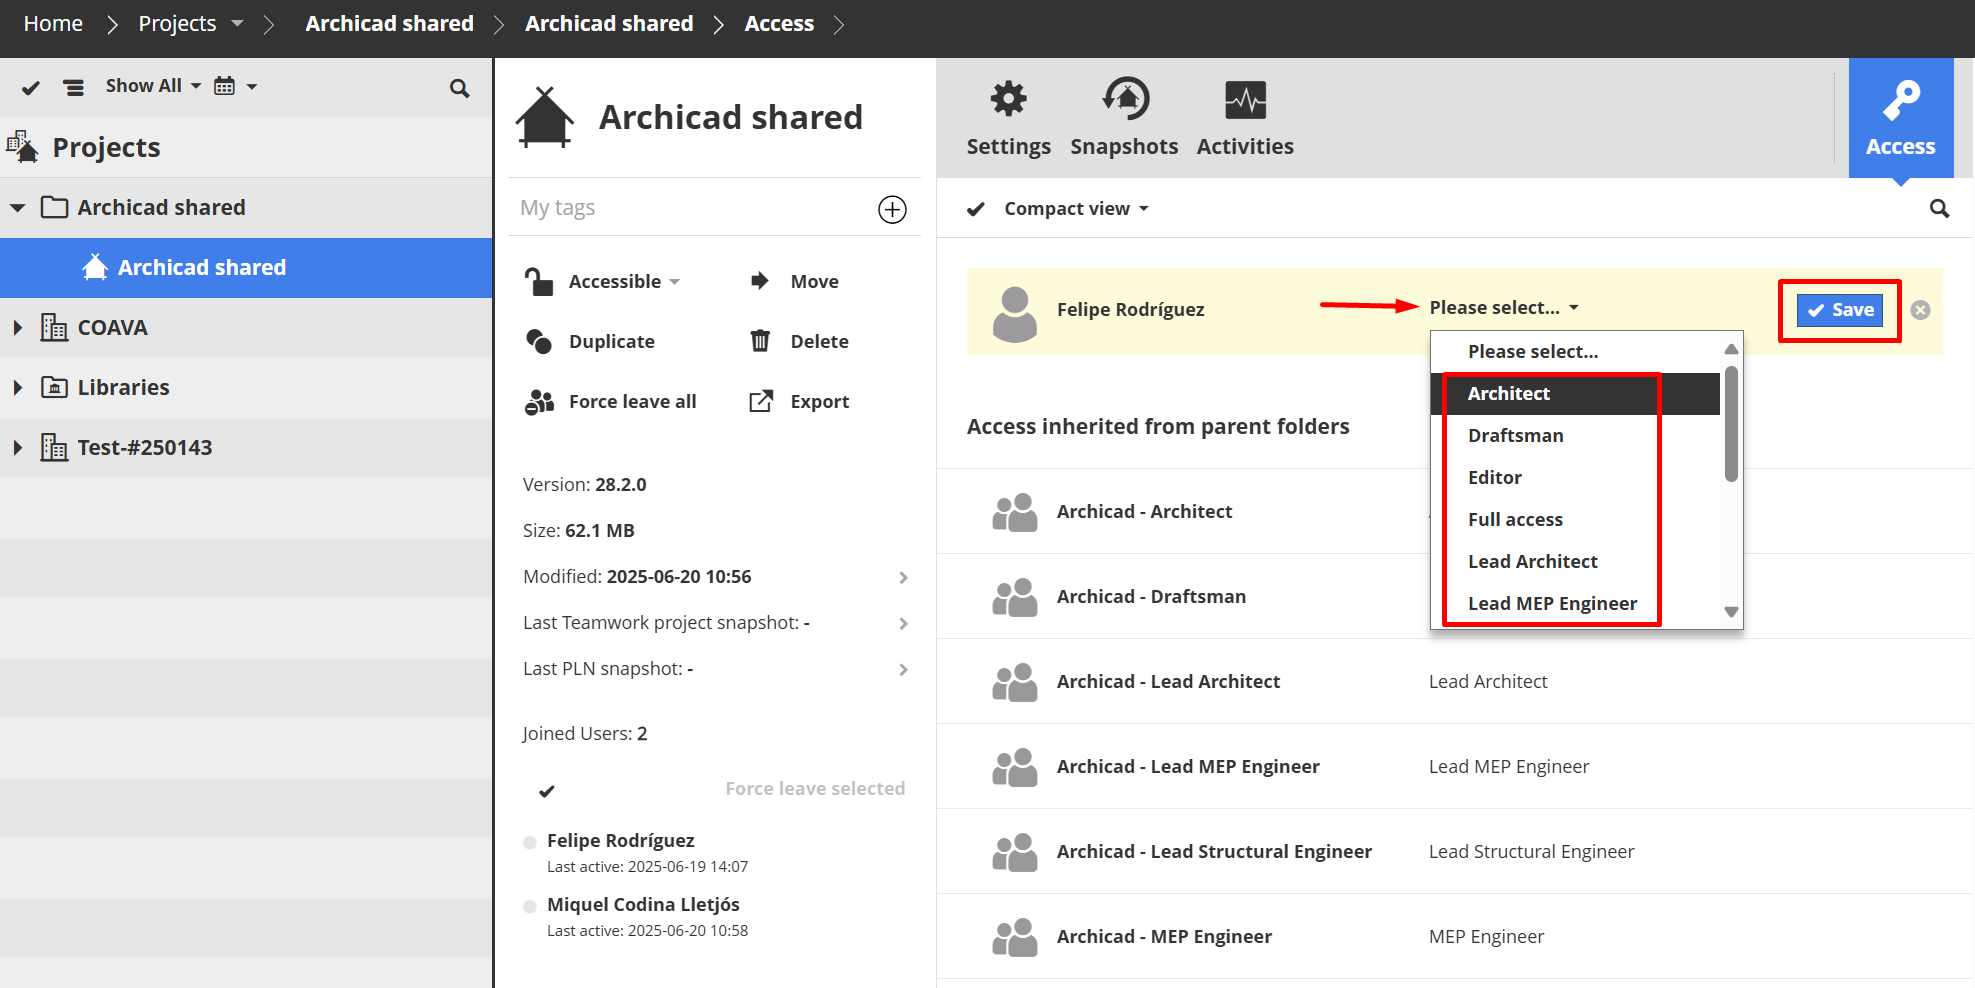Select all items with the sidebar checkmark
Image resolution: width=1975 pixels, height=988 pixels.
point(31,88)
